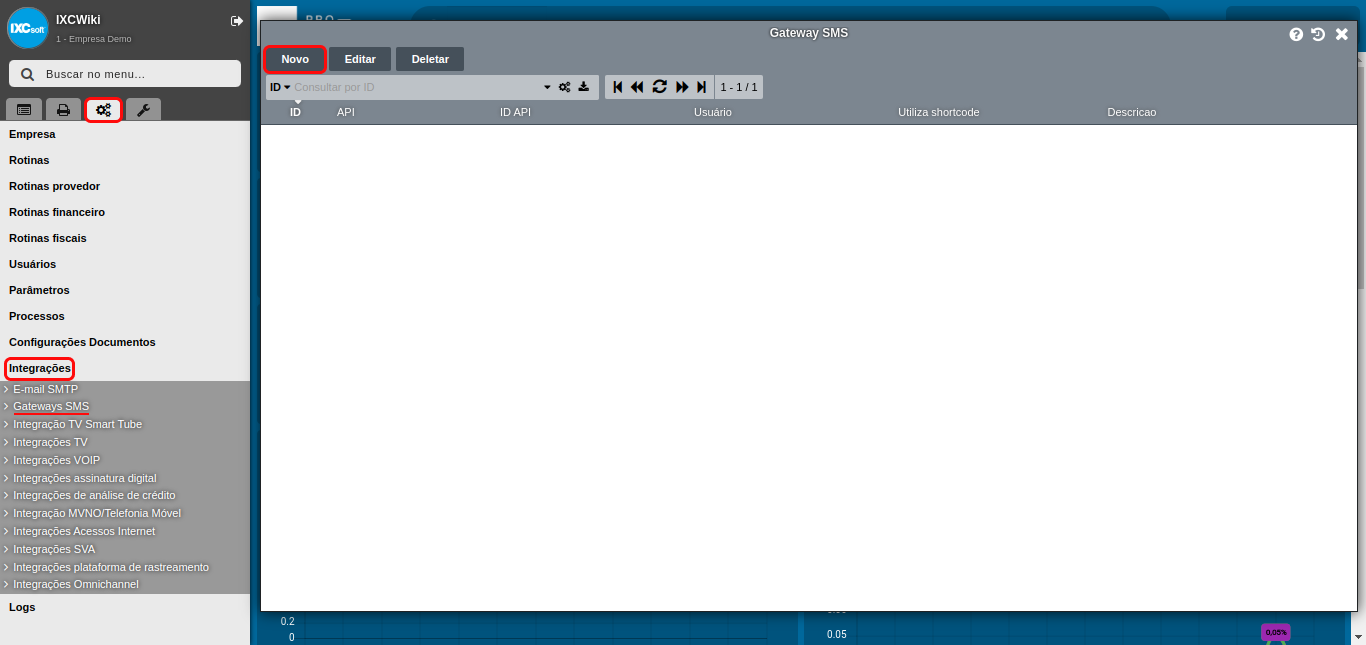1366x645 pixels.
Task: Jump to first page of records
Action: pos(617,87)
